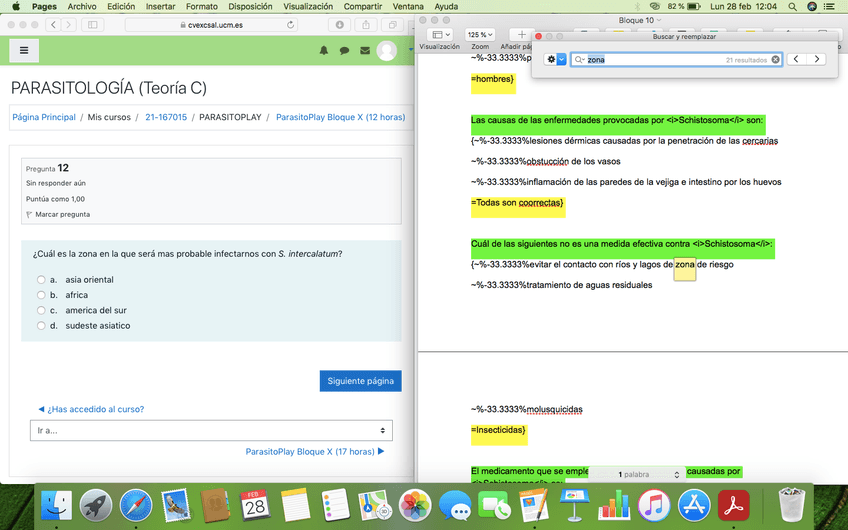Expand the search options gear dropdown
848x530 pixels.
pos(556,60)
